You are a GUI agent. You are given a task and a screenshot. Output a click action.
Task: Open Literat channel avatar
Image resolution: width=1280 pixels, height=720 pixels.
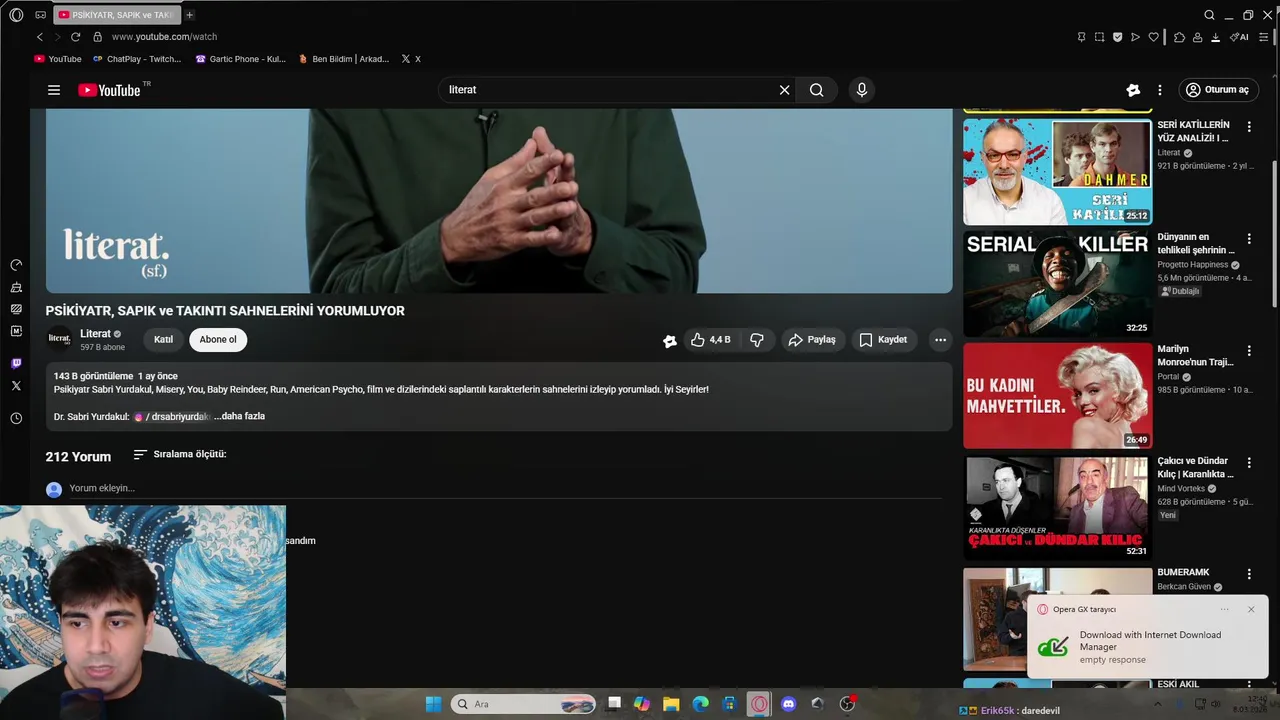pyautogui.click(x=60, y=340)
